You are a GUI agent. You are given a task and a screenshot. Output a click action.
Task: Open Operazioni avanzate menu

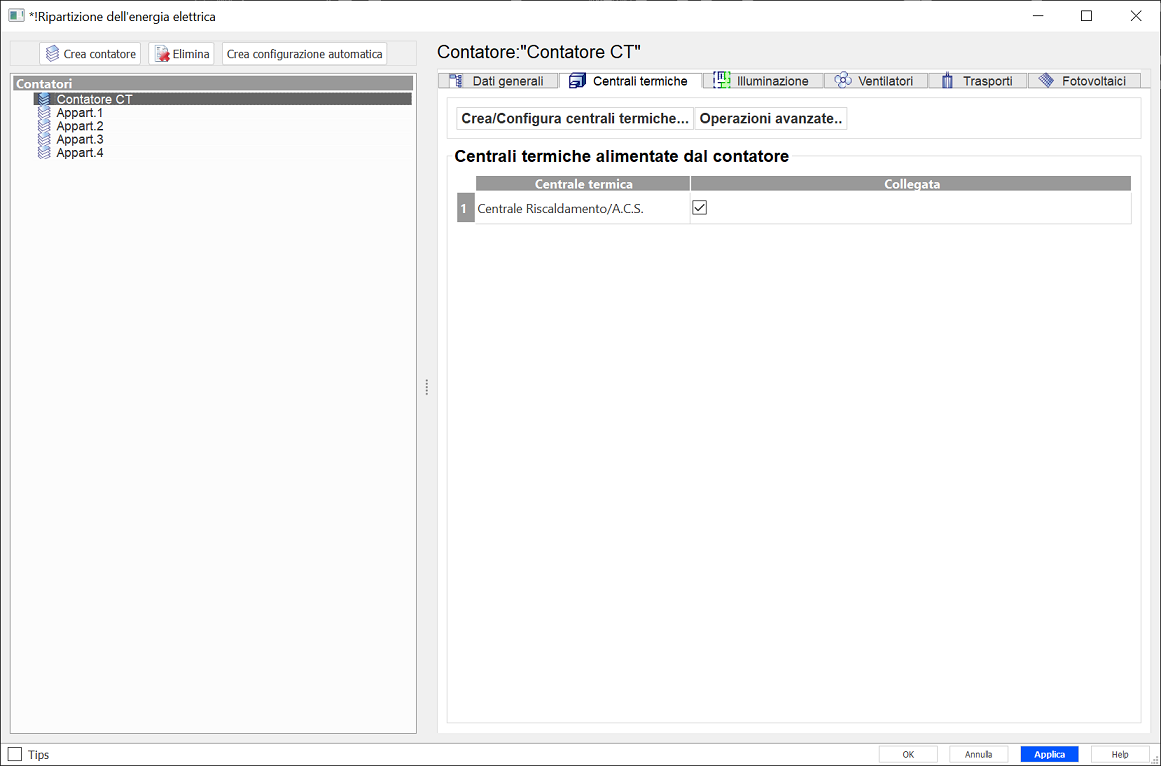771,119
